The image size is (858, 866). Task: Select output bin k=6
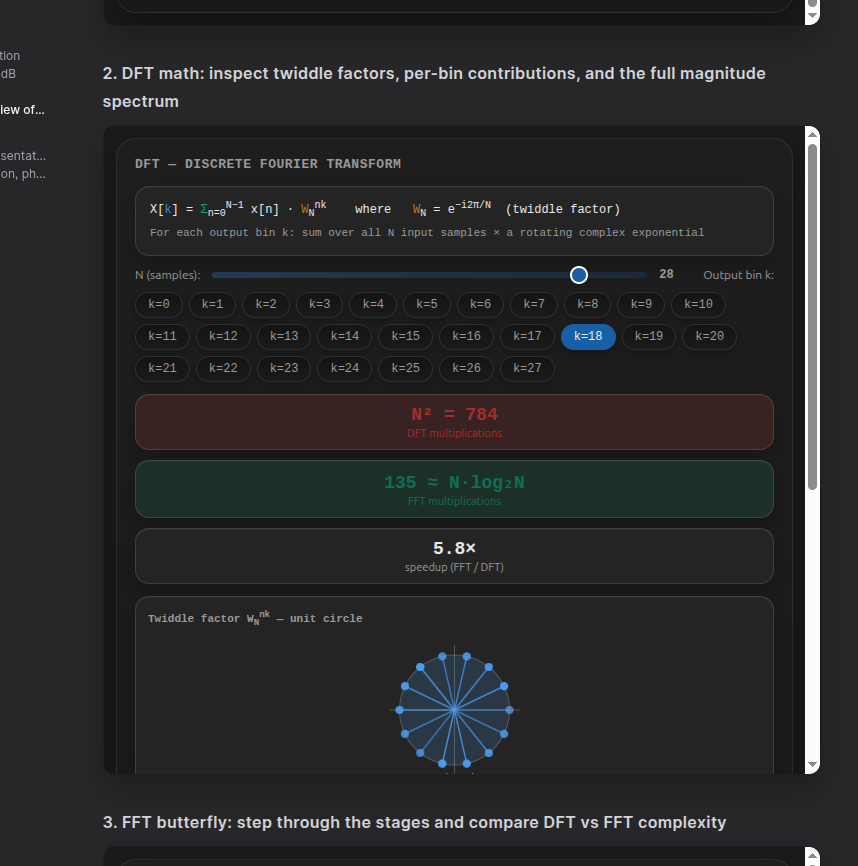480,304
